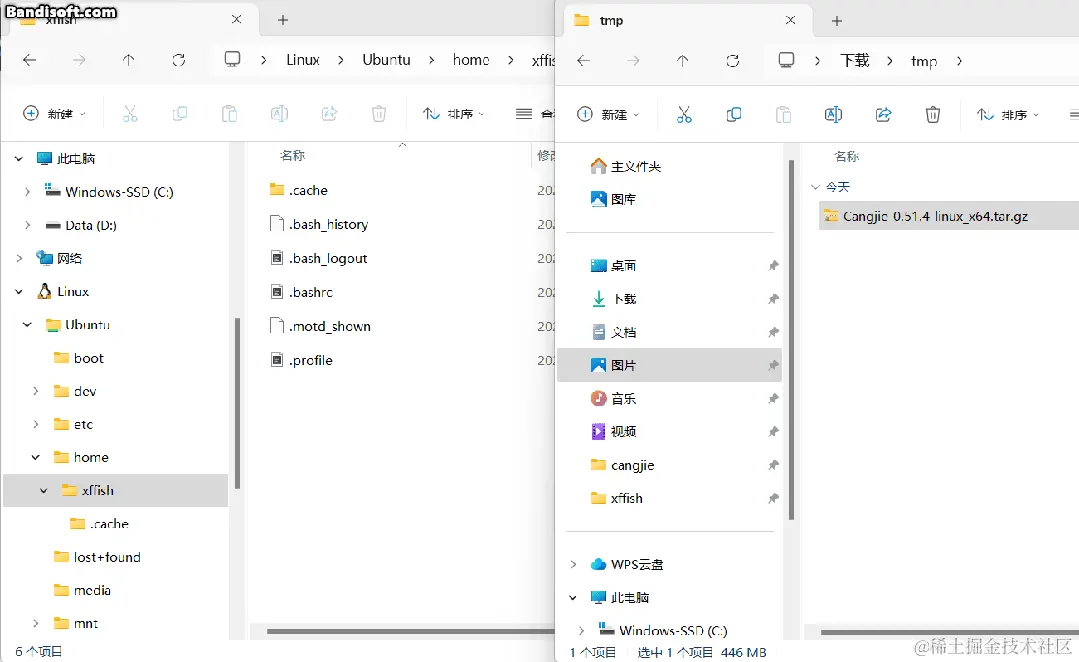Open 新建 menu in tmp window

[608, 114]
